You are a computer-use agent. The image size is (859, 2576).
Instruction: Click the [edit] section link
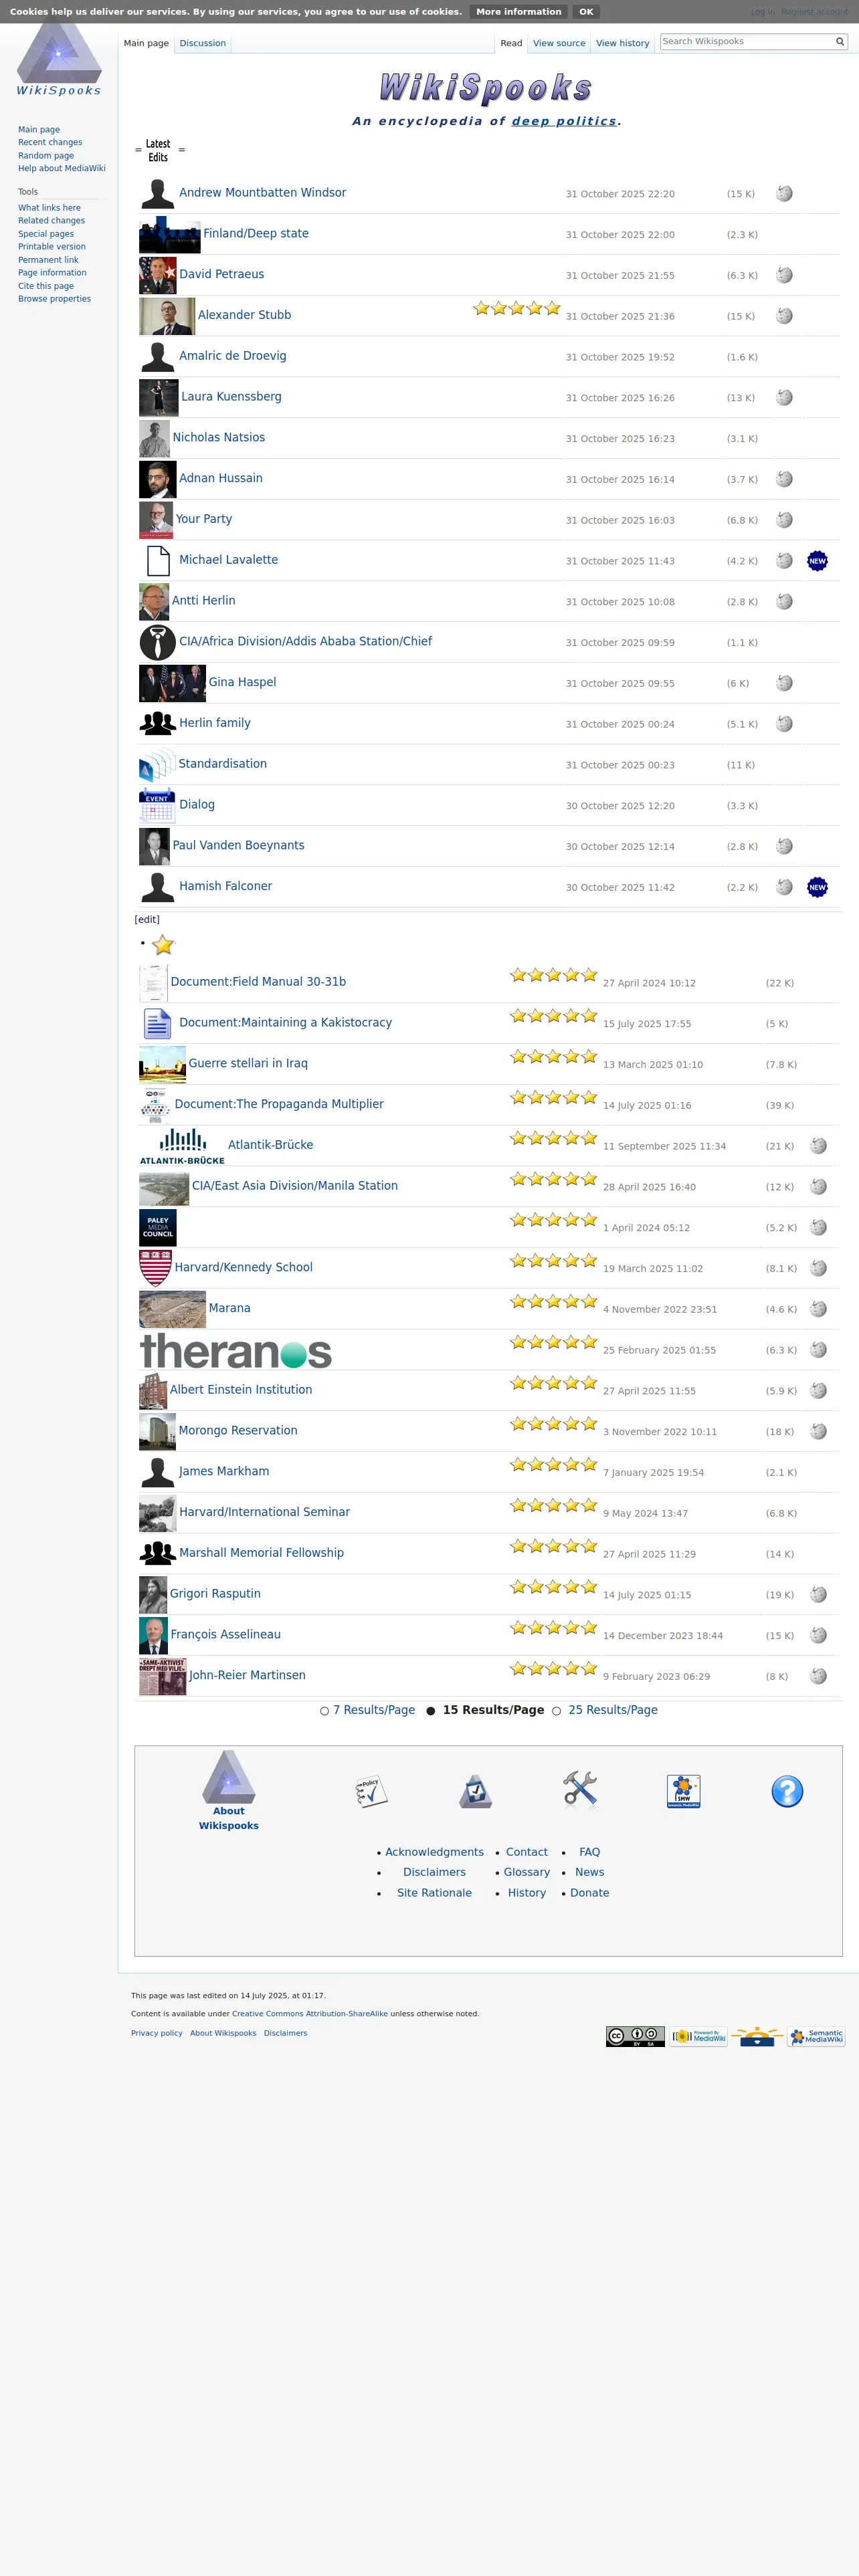147,919
